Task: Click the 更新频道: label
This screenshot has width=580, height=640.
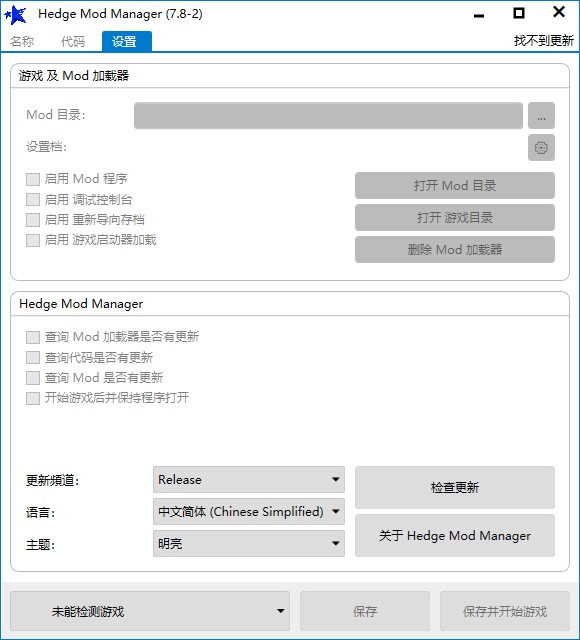Action: click(x=52, y=481)
